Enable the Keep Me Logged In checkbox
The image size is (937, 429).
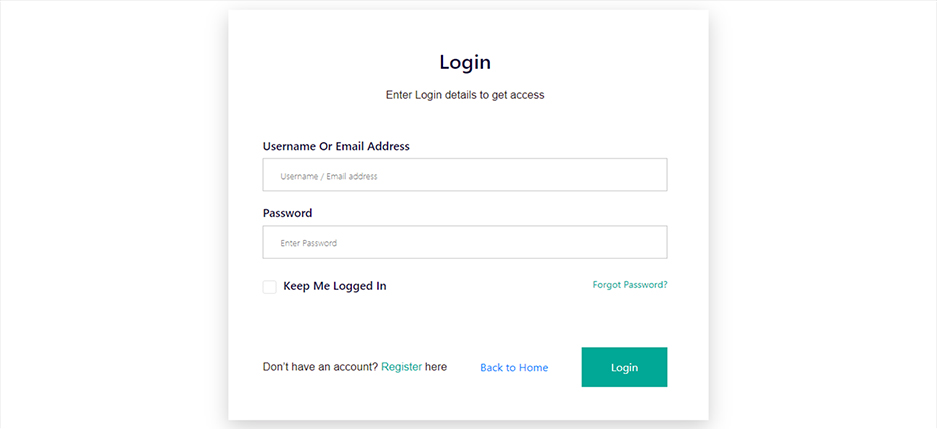[x=270, y=287]
